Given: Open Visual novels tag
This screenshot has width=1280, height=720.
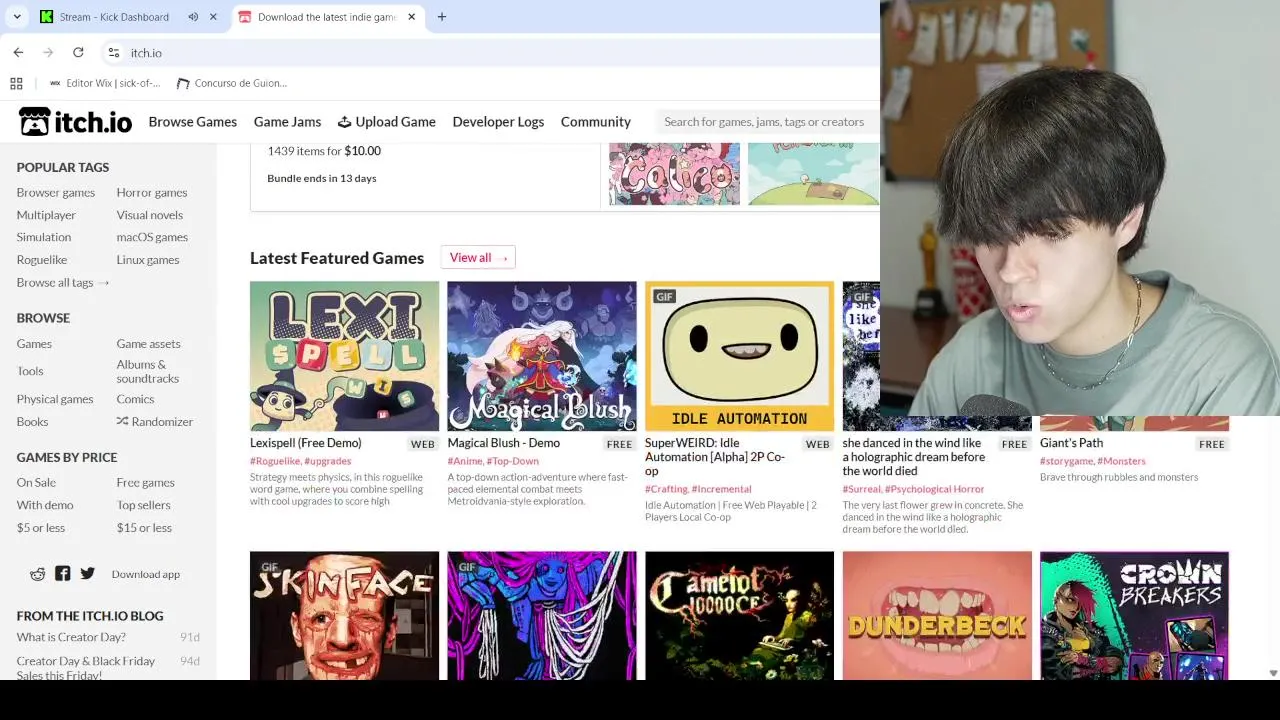Looking at the screenshot, I should click(x=150, y=215).
